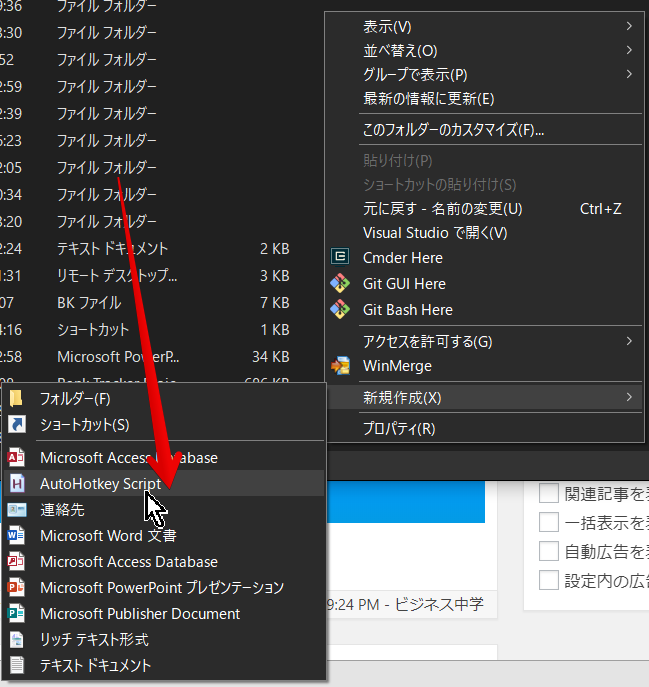Open プロパティ(R) from the context menu
Screen dimensions: 649x687
click(x=399, y=429)
